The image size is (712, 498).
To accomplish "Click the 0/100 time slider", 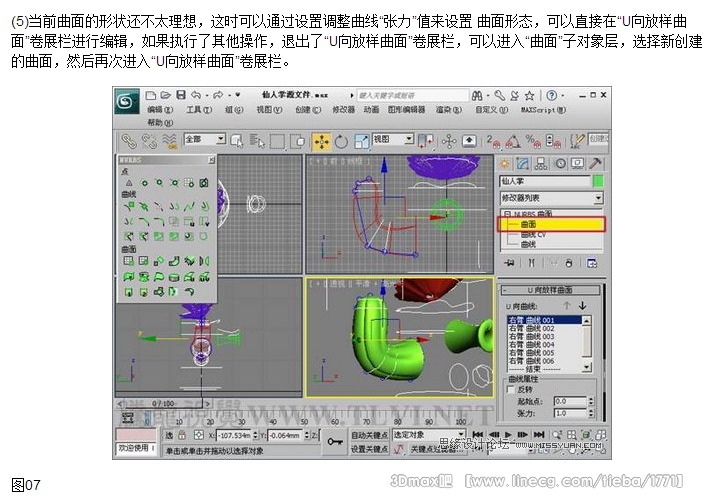I will click(x=163, y=403).
